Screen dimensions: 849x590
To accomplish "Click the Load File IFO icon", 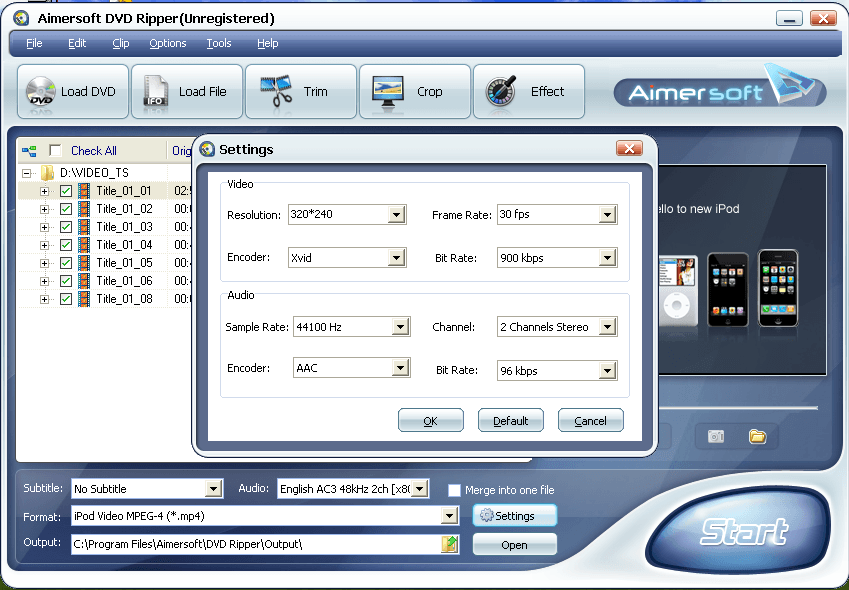I will tap(155, 92).
